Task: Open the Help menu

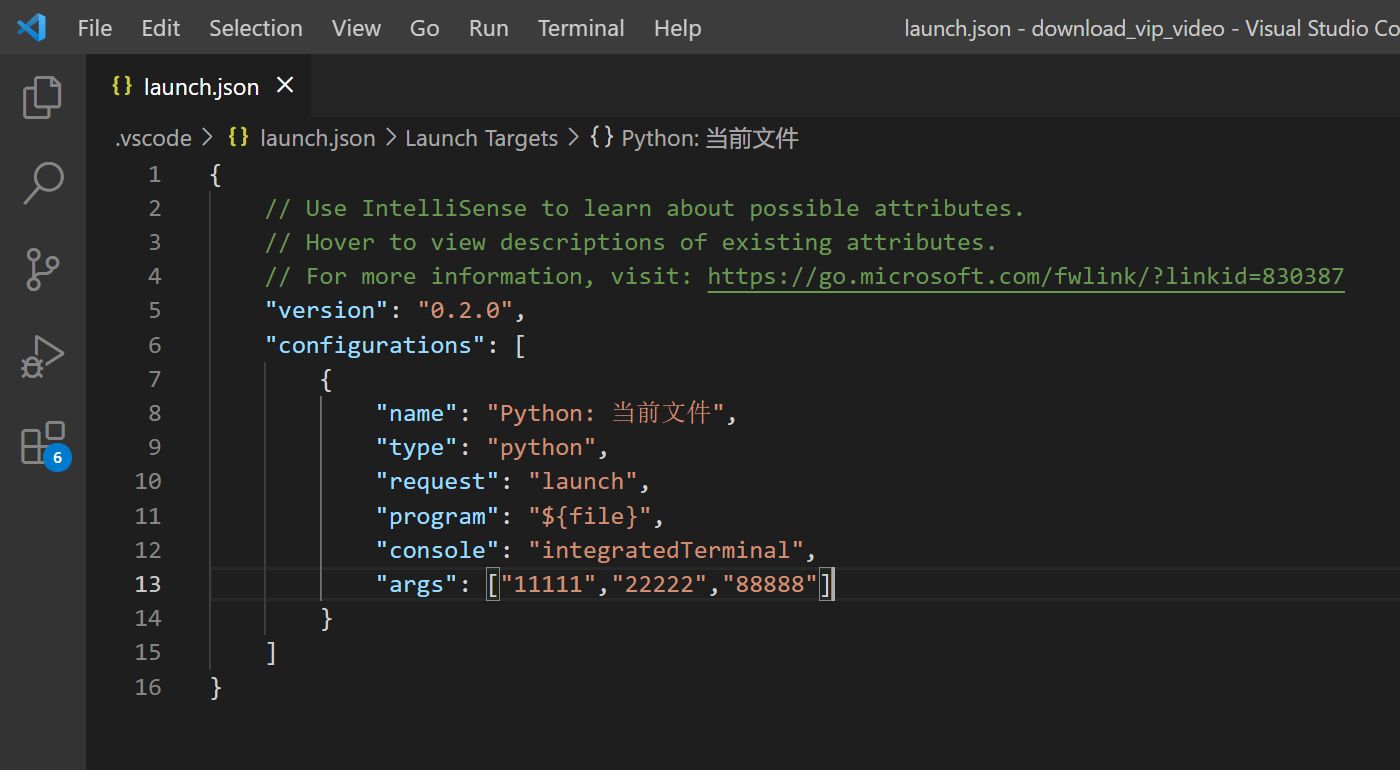Action: pyautogui.click(x=678, y=28)
